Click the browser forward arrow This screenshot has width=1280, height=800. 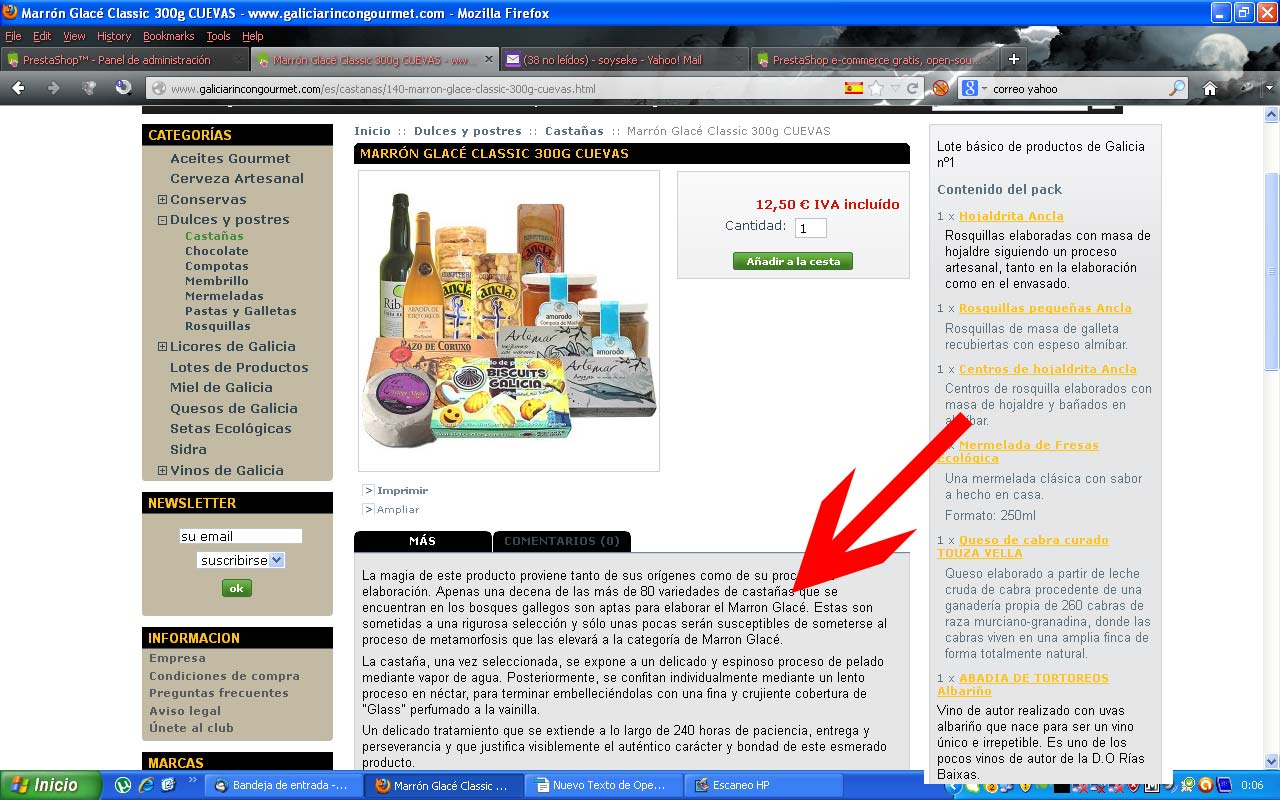tap(53, 88)
